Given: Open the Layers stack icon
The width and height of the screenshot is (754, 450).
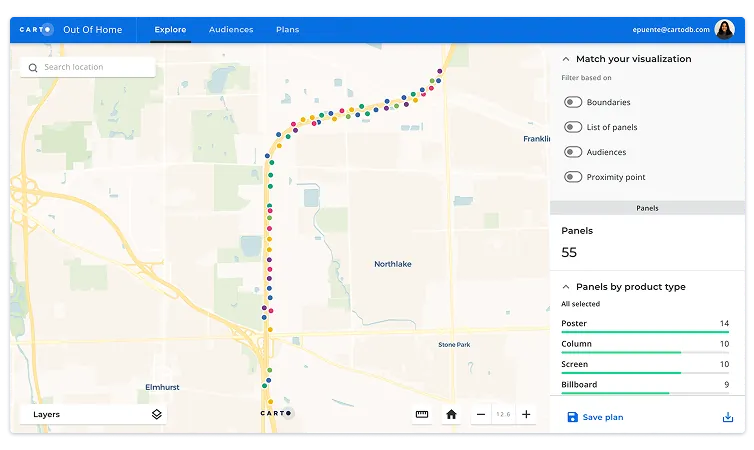Looking at the screenshot, I should [157, 414].
